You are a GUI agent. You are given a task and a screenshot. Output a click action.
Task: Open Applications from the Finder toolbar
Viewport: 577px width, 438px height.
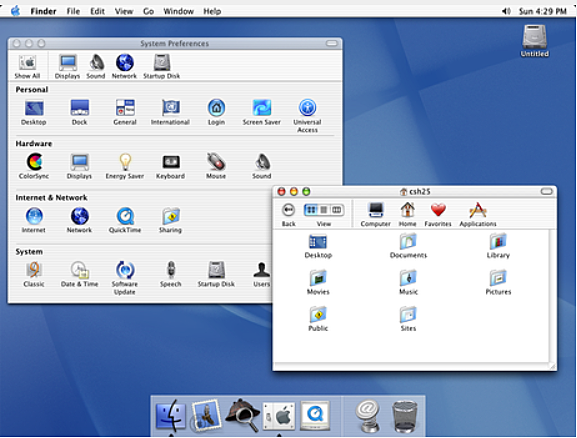tap(478, 215)
